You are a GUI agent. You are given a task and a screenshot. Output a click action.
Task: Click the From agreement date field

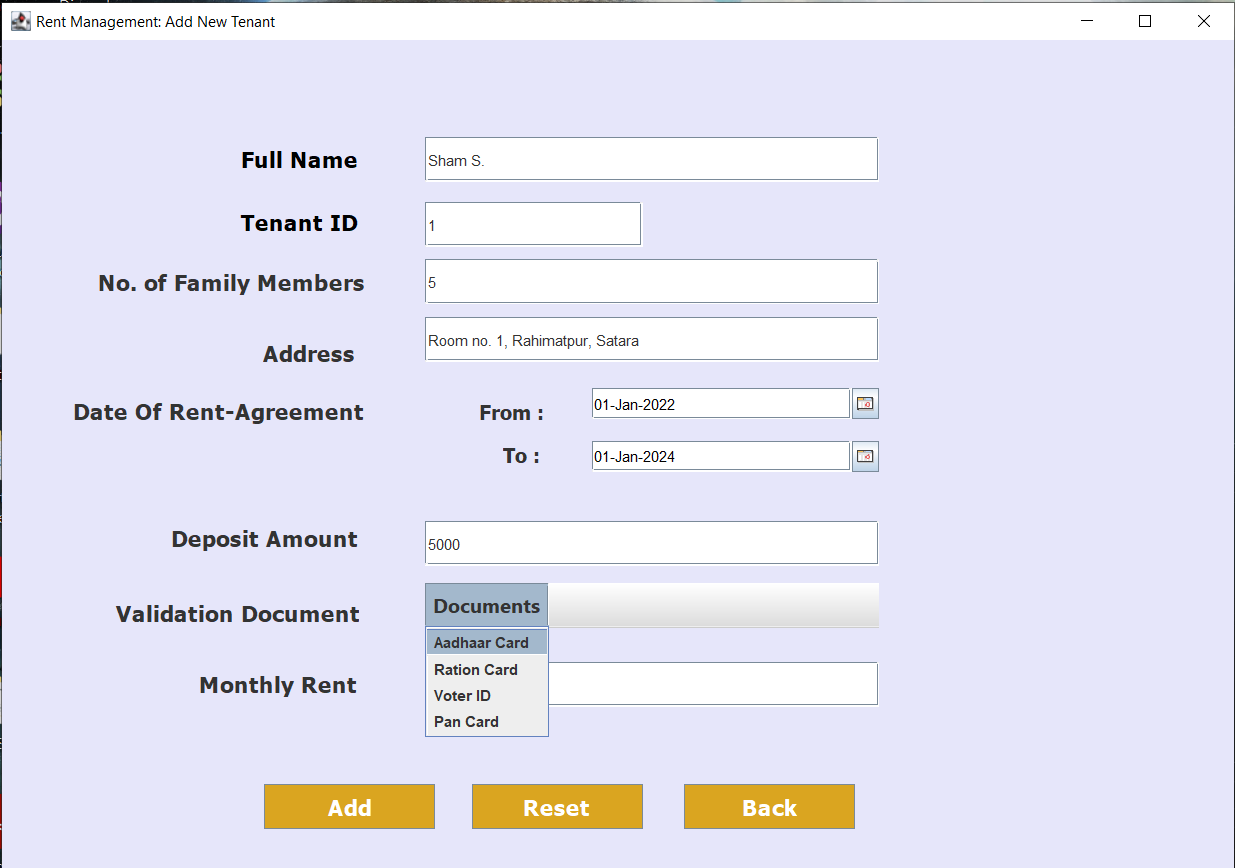(x=720, y=403)
